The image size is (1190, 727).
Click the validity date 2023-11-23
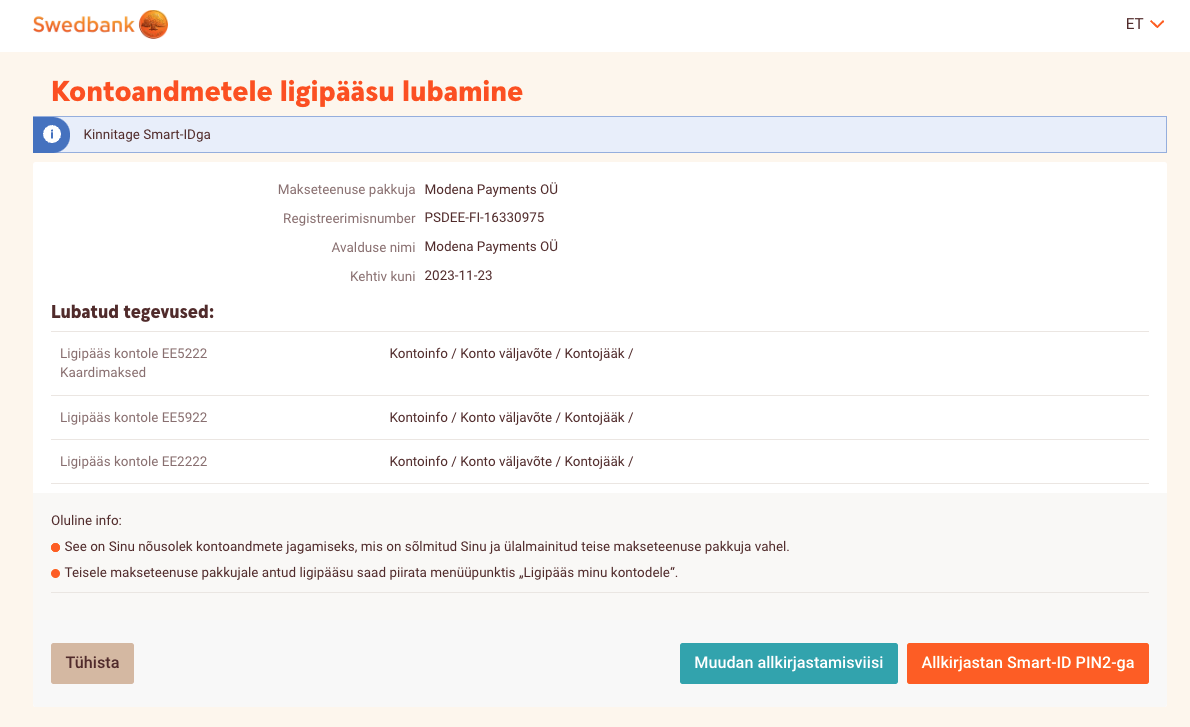(x=459, y=275)
